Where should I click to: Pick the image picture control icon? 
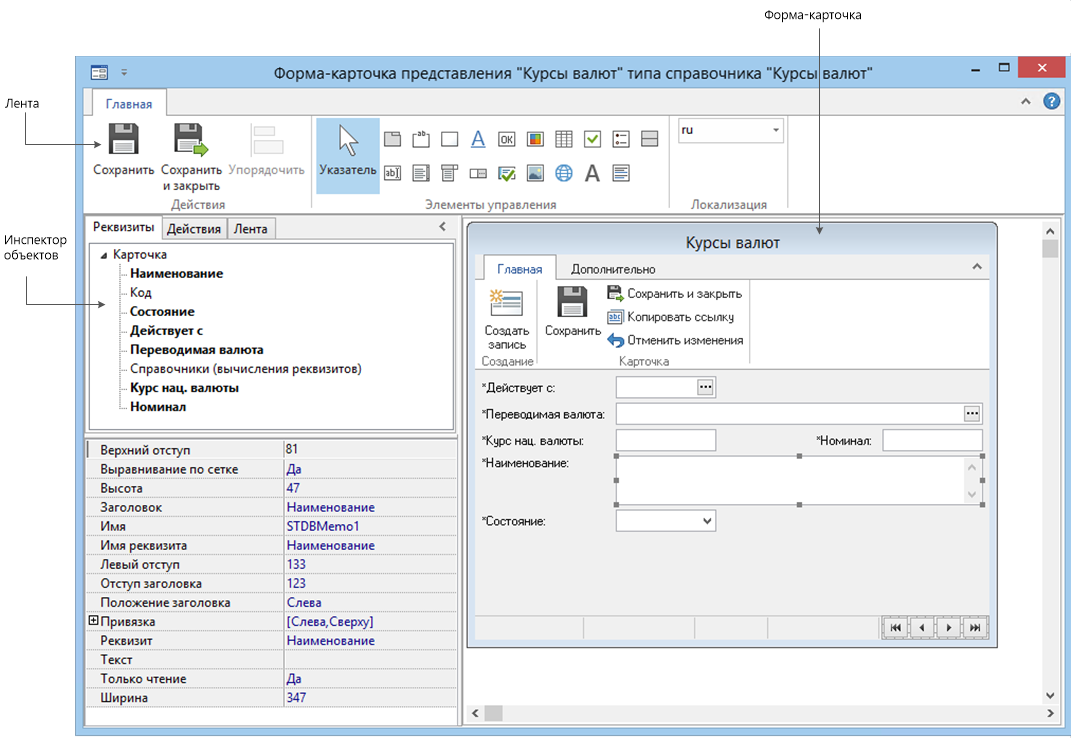click(x=535, y=174)
